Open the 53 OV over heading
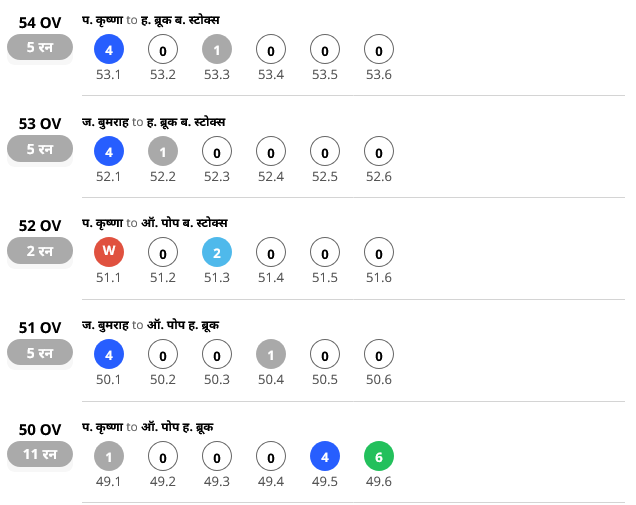This screenshot has height=505, width=636. pos(40,124)
